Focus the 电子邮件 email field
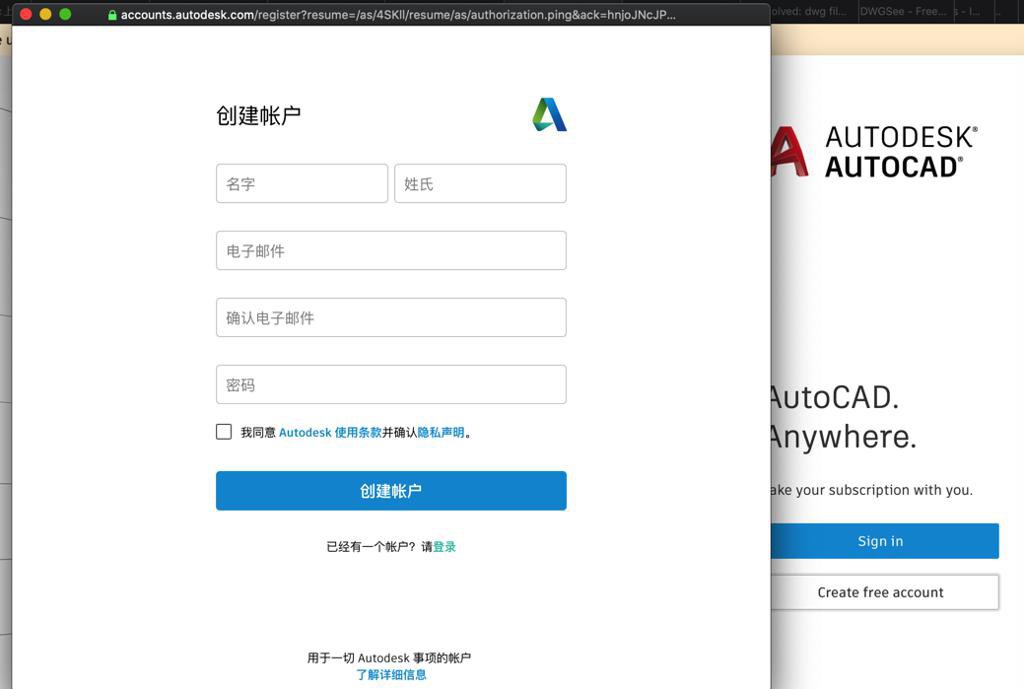1024x689 pixels. (391, 251)
